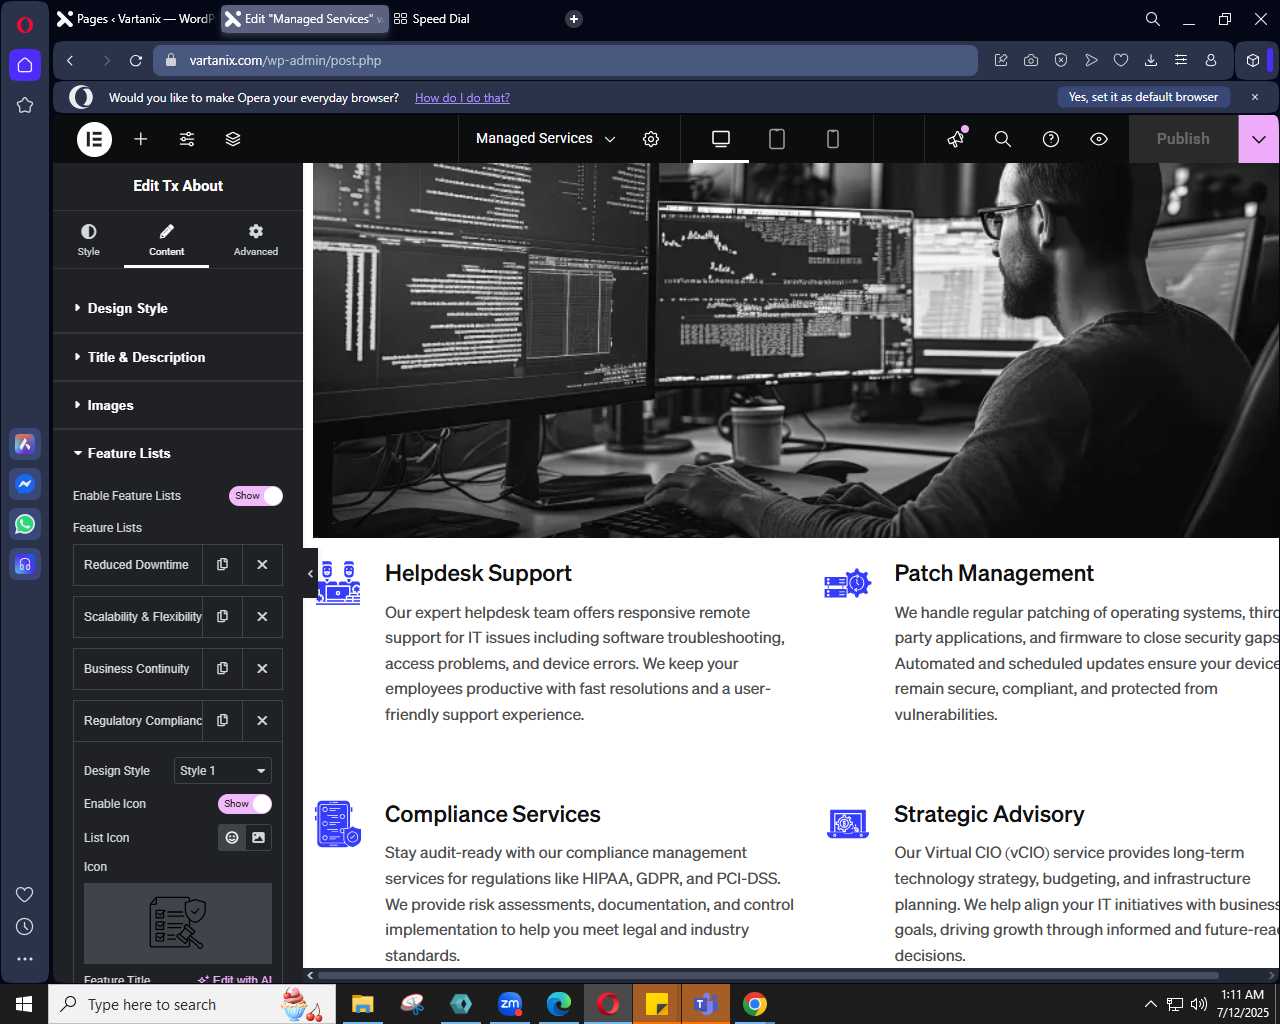
Task: Click the feature icon preview thumbnail
Action: point(178,923)
